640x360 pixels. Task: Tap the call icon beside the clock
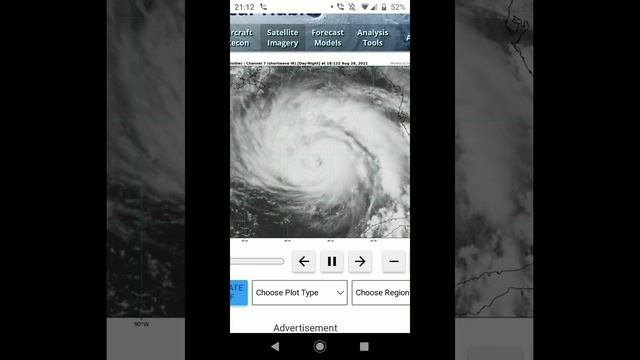pos(264,7)
